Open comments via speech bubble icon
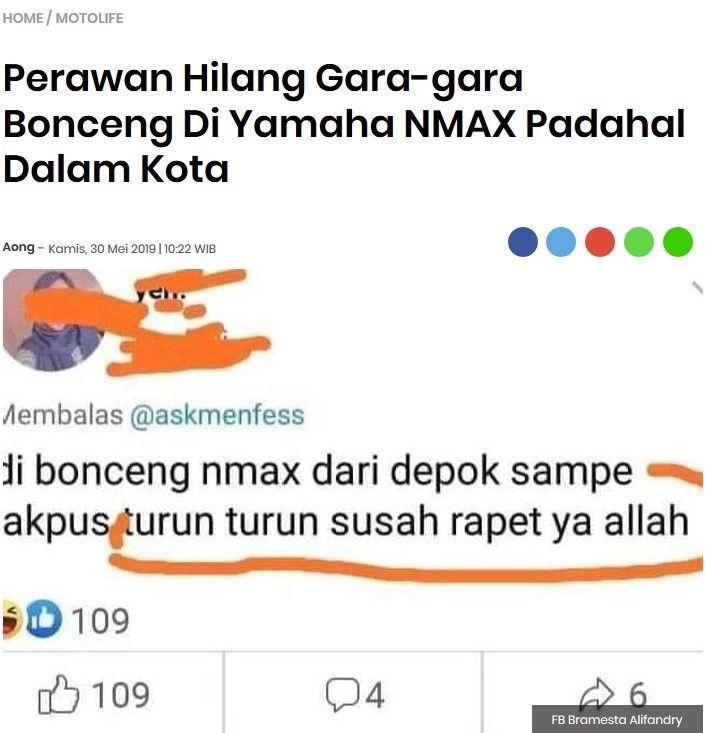Image resolution: width=706 pixels, height=733 pixels. pyautogui.click(x=343, y=694)
